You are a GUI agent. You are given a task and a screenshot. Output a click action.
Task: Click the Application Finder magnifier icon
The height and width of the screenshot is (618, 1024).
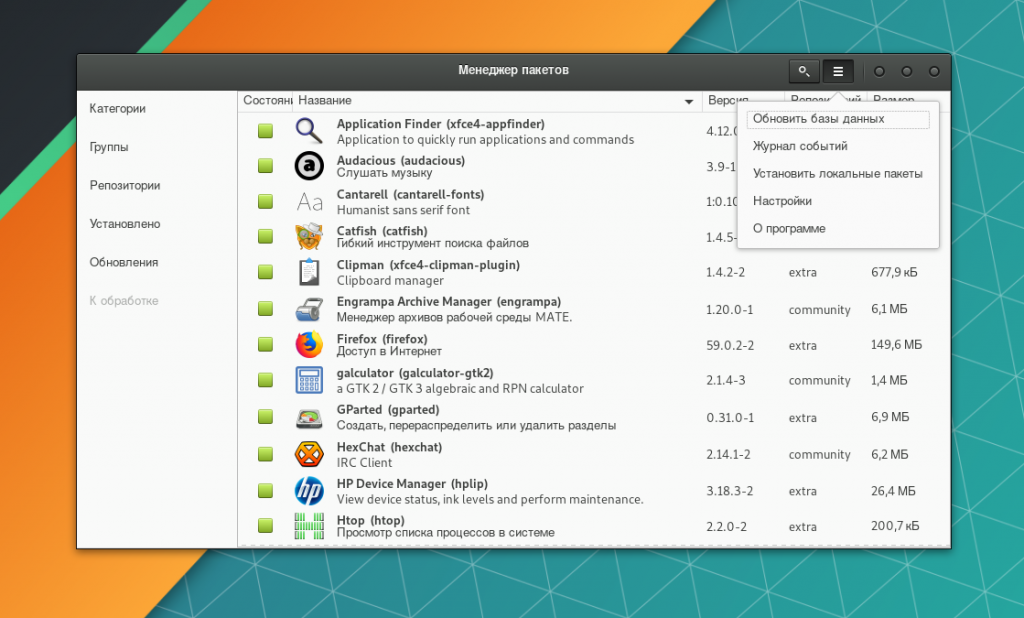coord(309,131)
